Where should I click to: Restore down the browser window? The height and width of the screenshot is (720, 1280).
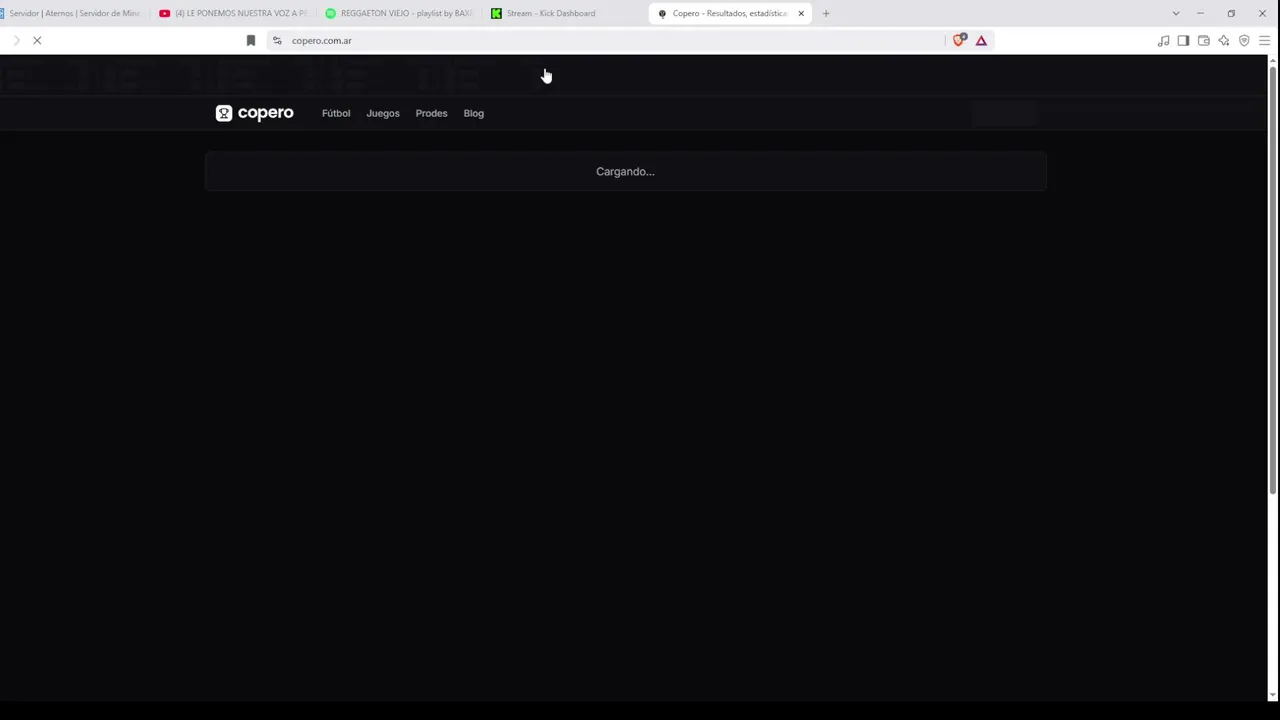coord(1231,13)
